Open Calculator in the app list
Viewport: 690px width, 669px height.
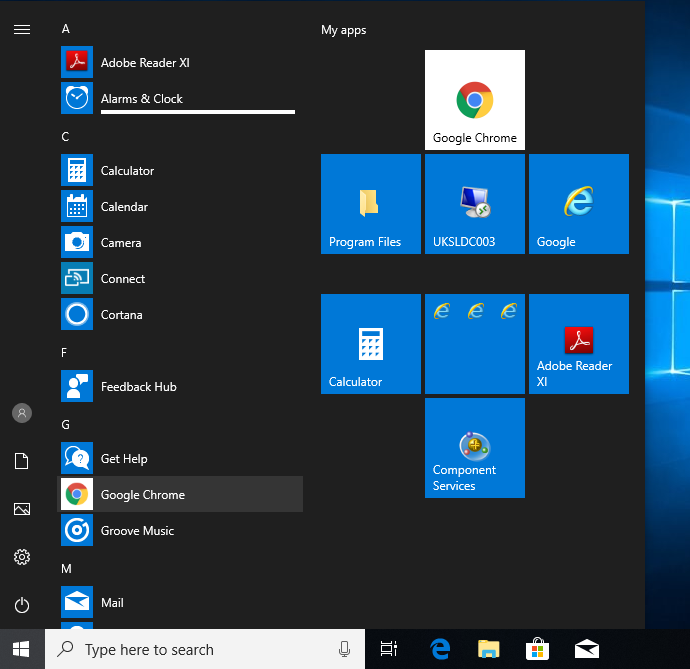180,170
